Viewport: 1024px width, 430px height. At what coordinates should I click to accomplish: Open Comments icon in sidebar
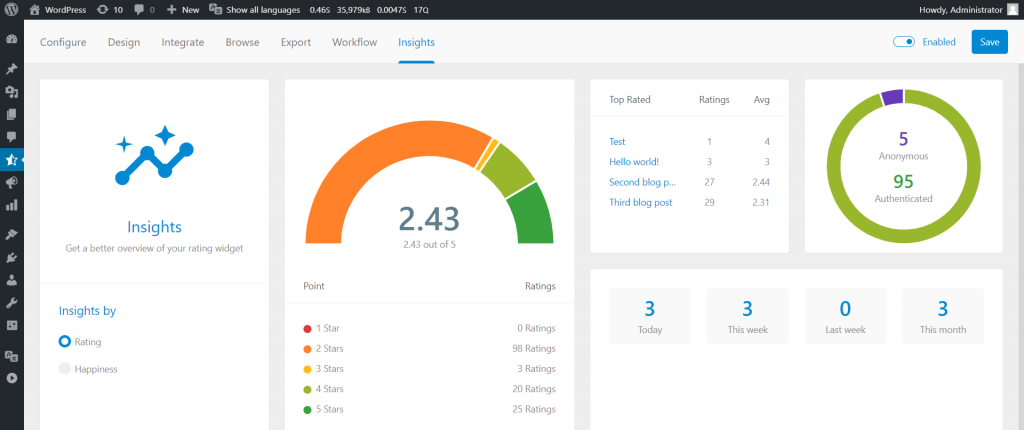tap(11, 137)
